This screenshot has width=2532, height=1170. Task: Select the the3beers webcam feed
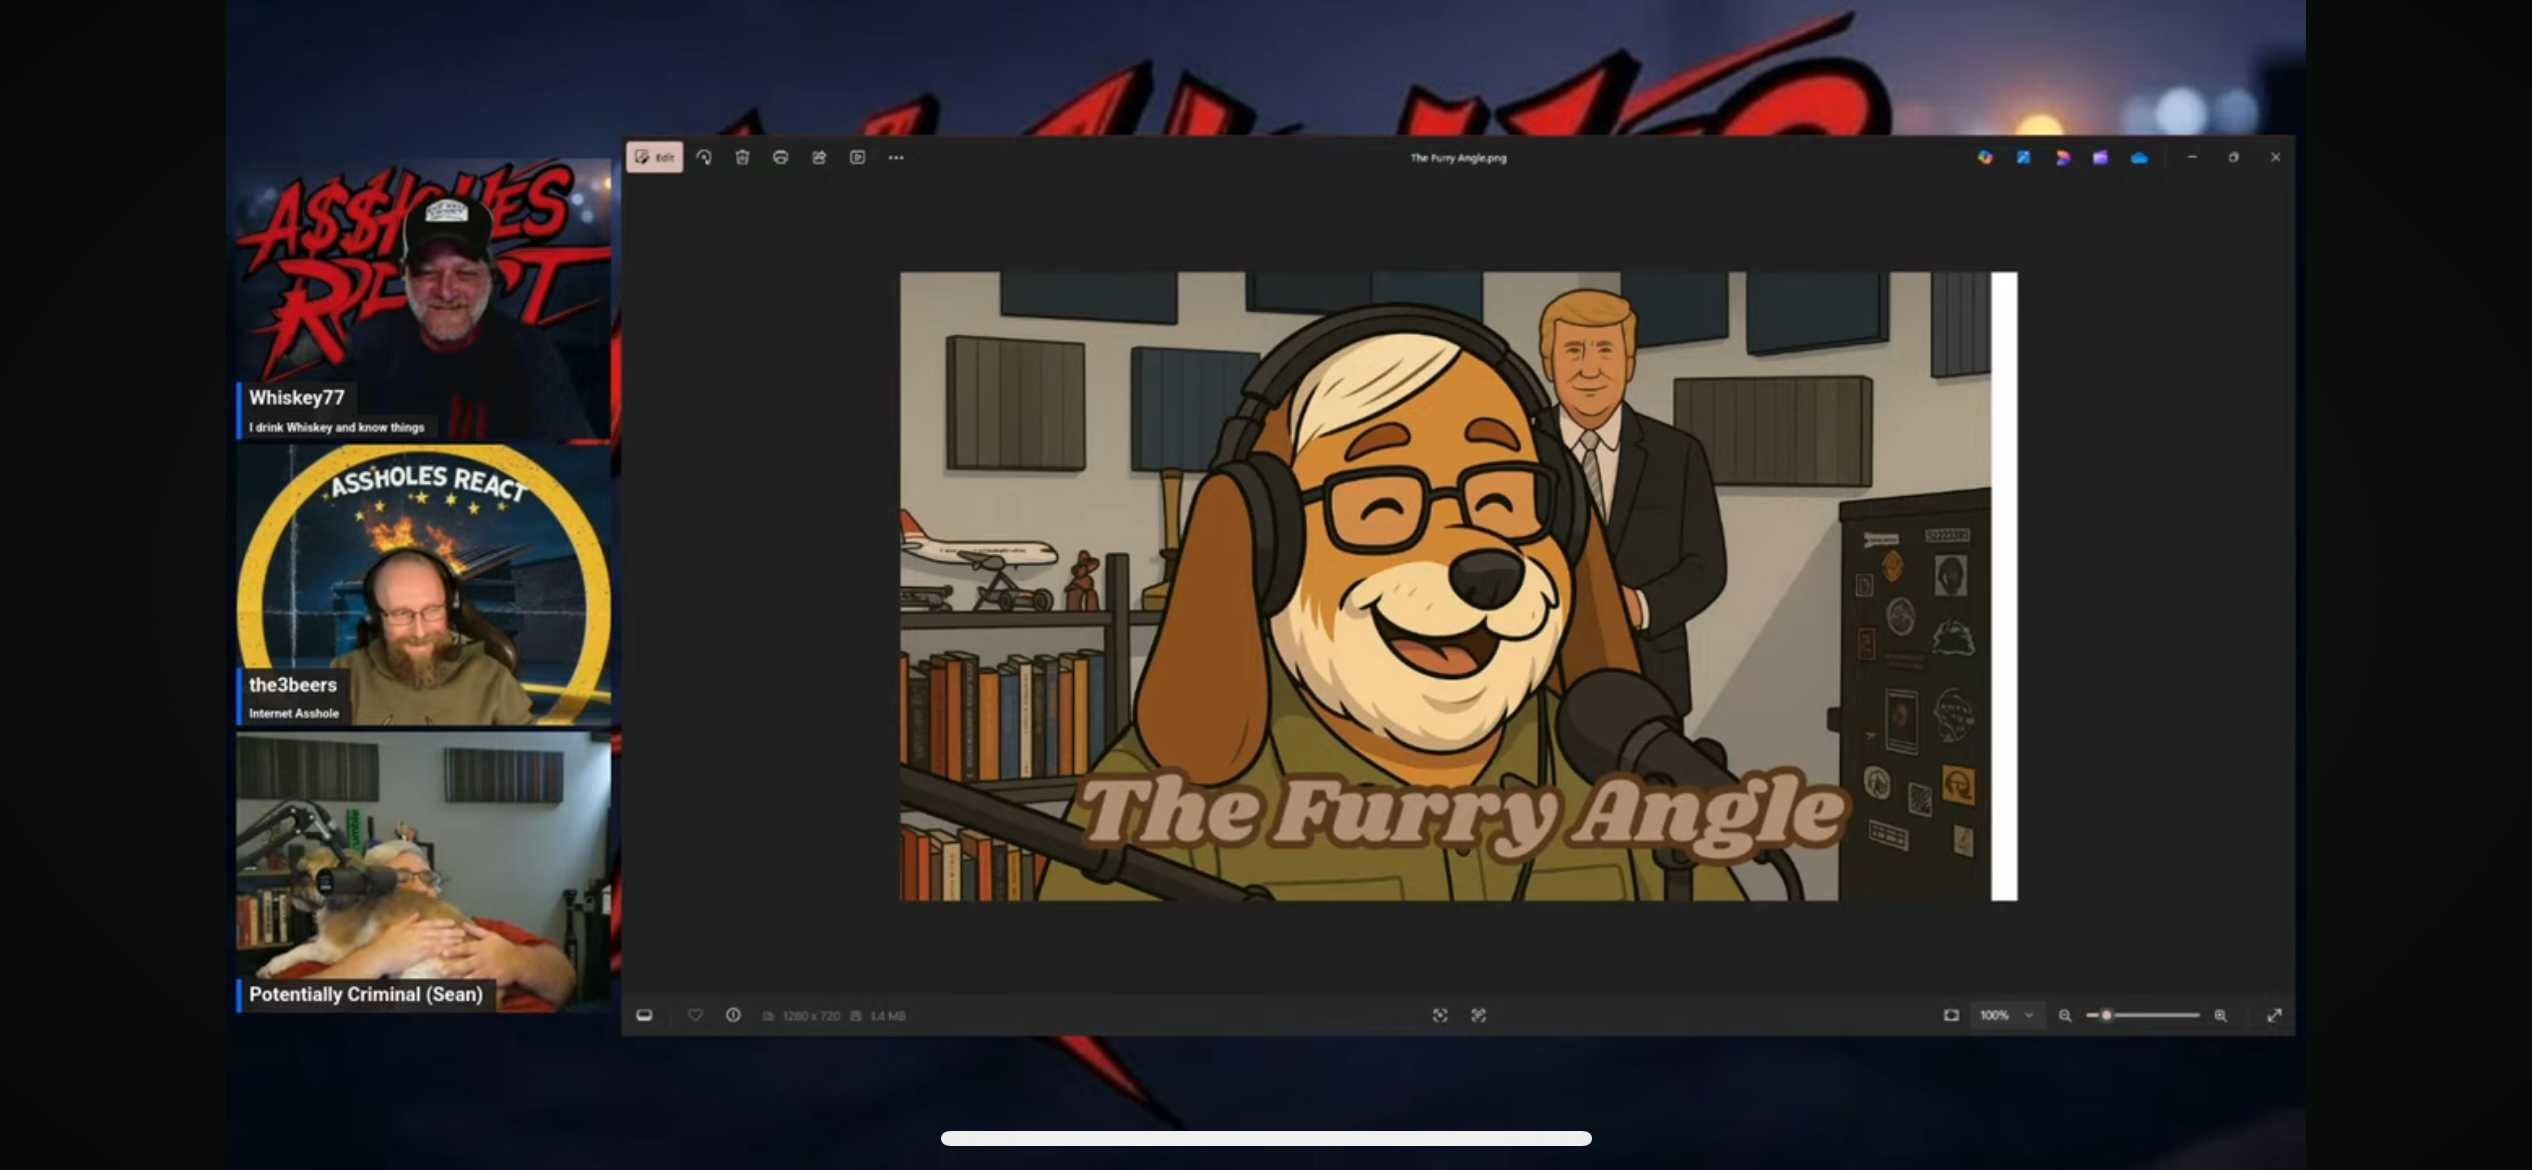(x=424, y=585)
